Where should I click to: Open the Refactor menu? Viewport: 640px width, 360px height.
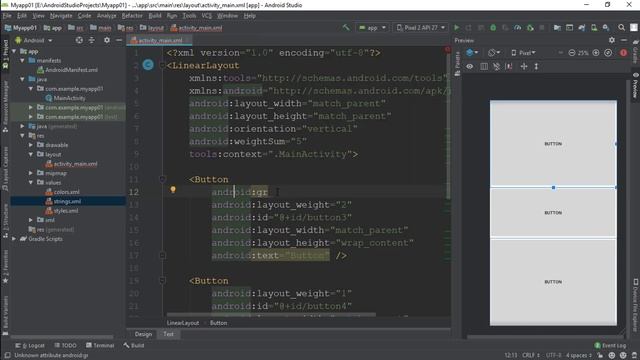point(132,16)
